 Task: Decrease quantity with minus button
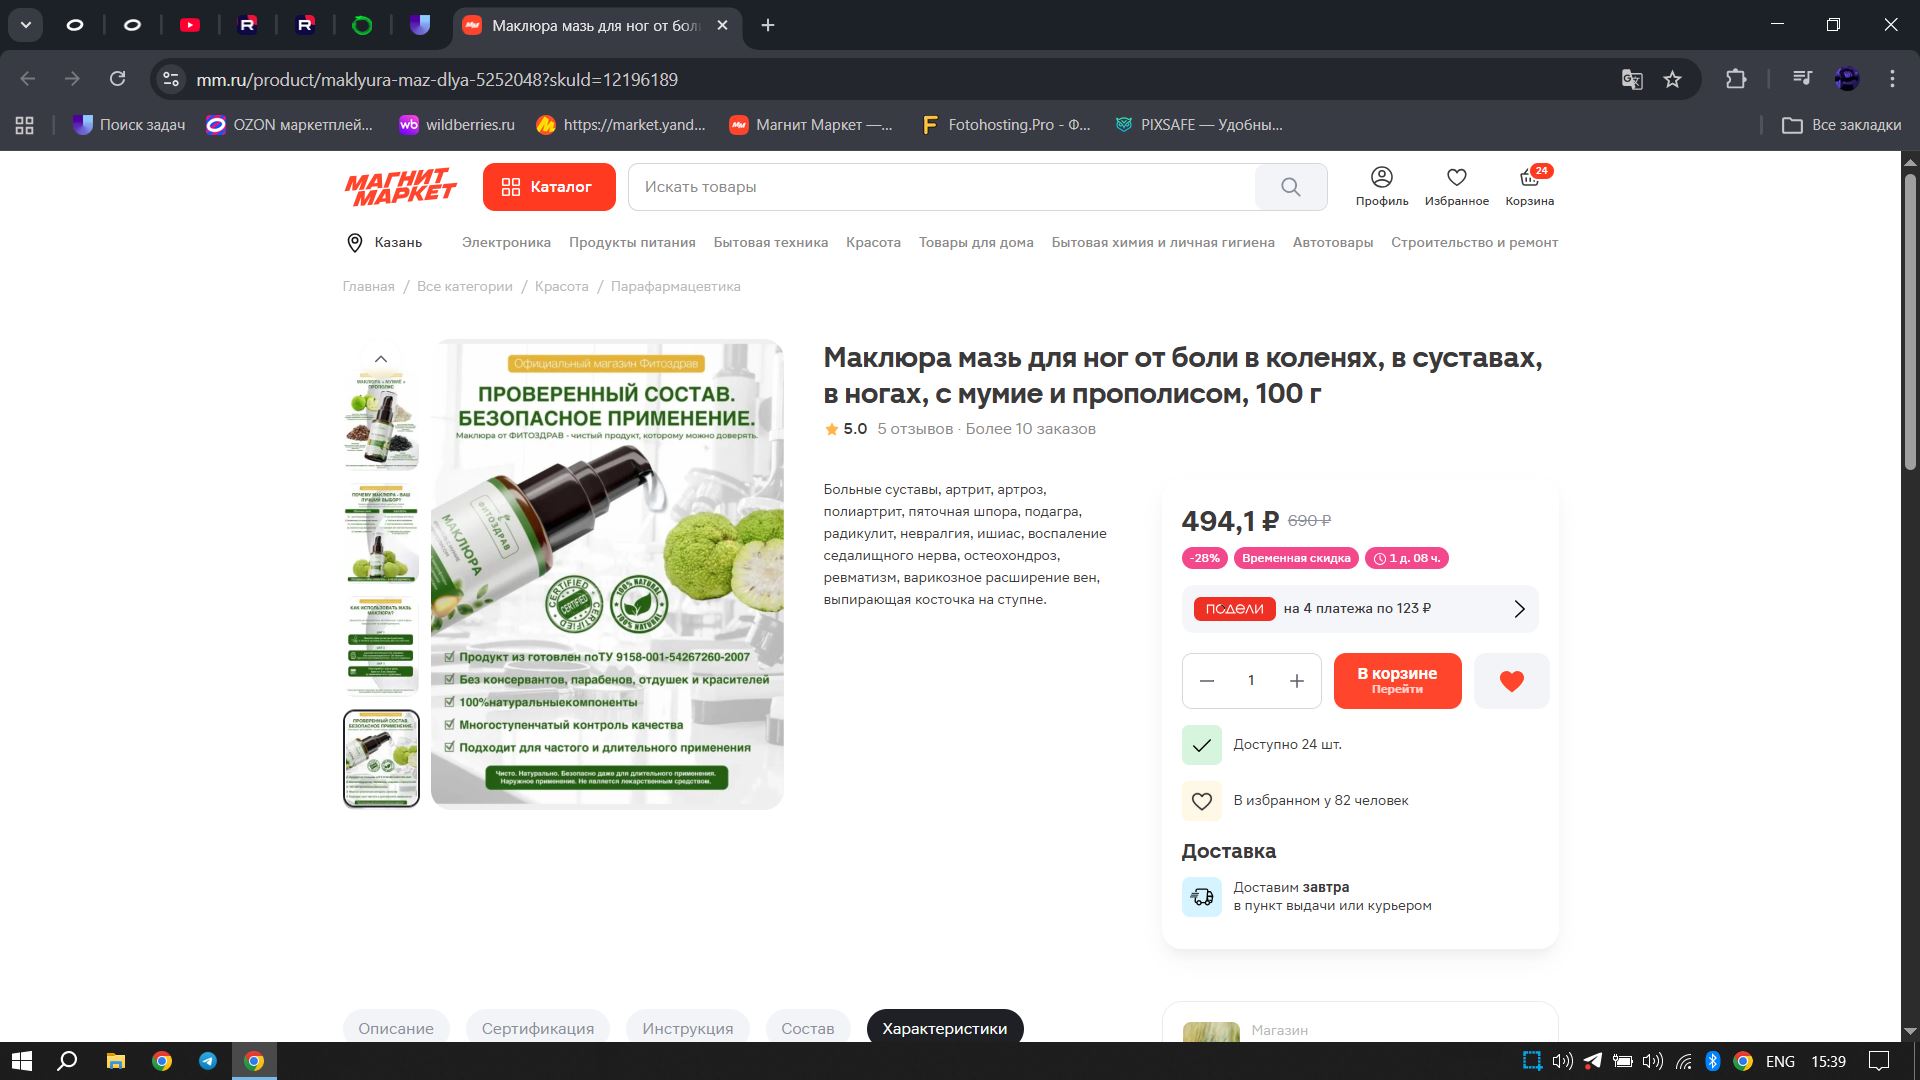tap(1207, 681)
